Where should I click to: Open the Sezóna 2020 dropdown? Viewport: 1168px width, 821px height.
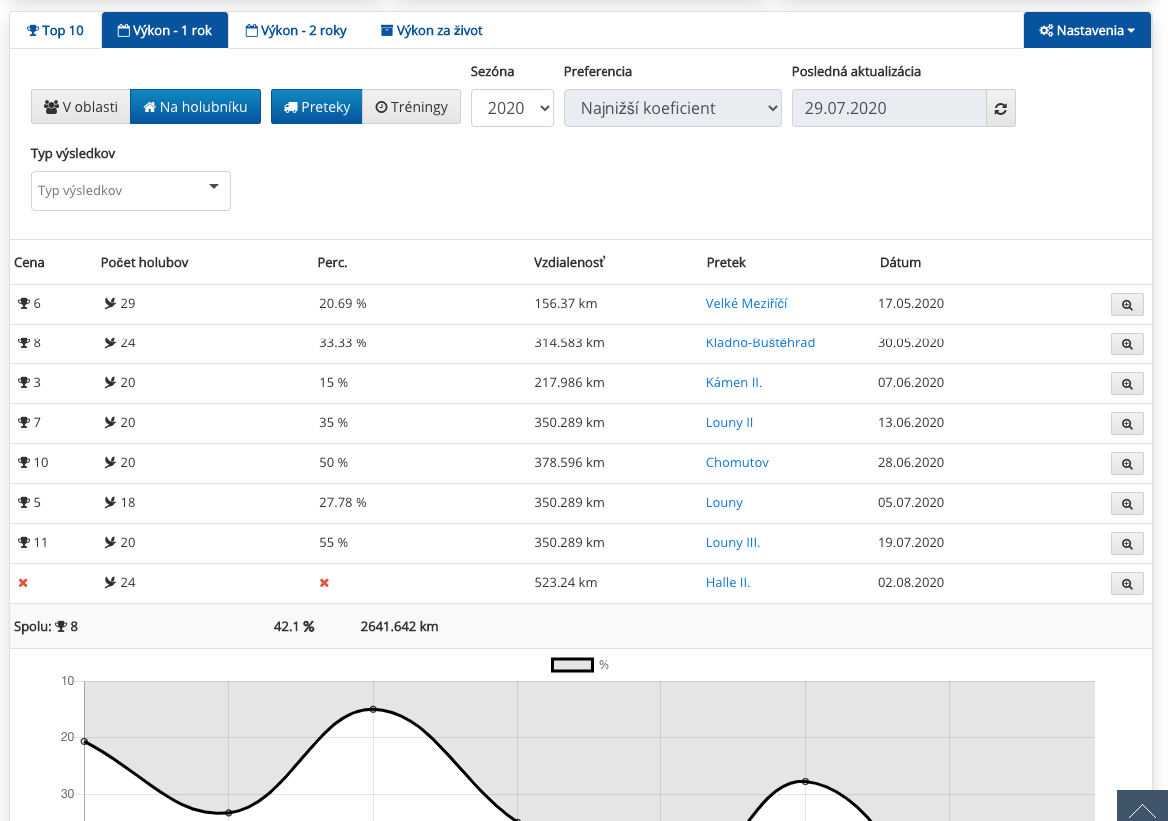[512, 108]
